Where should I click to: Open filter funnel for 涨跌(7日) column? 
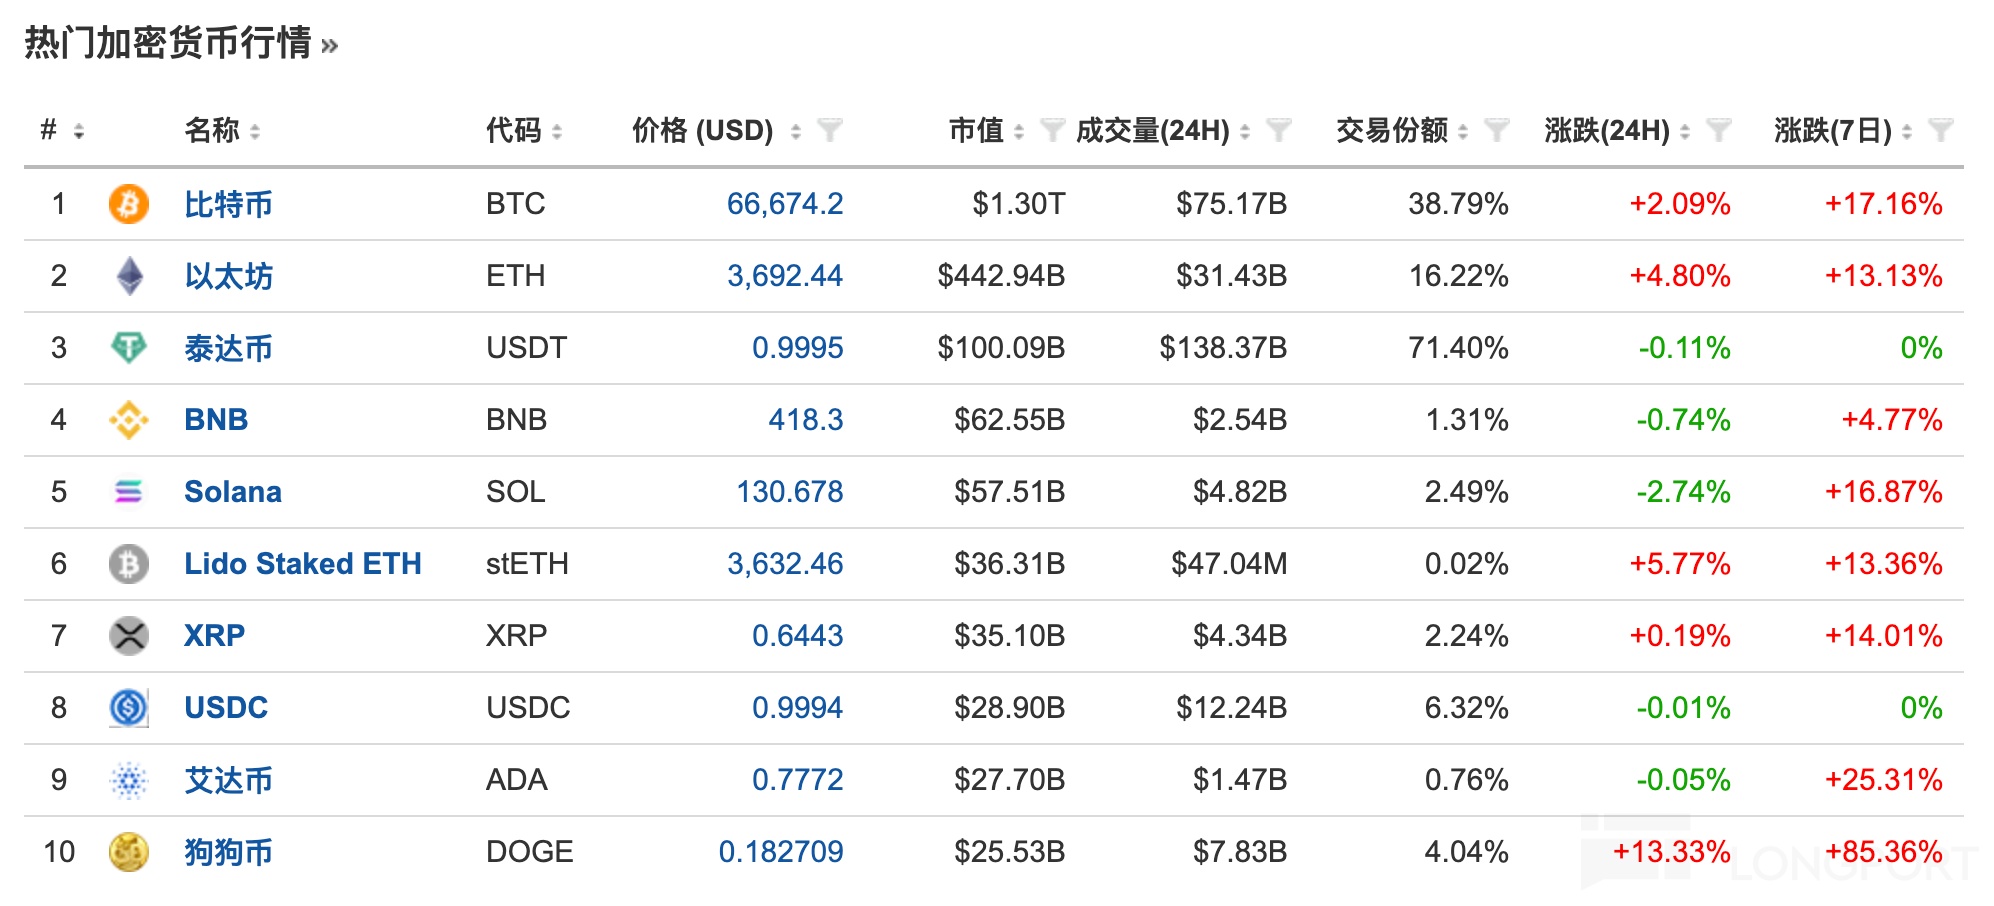tap(1939, 130)
